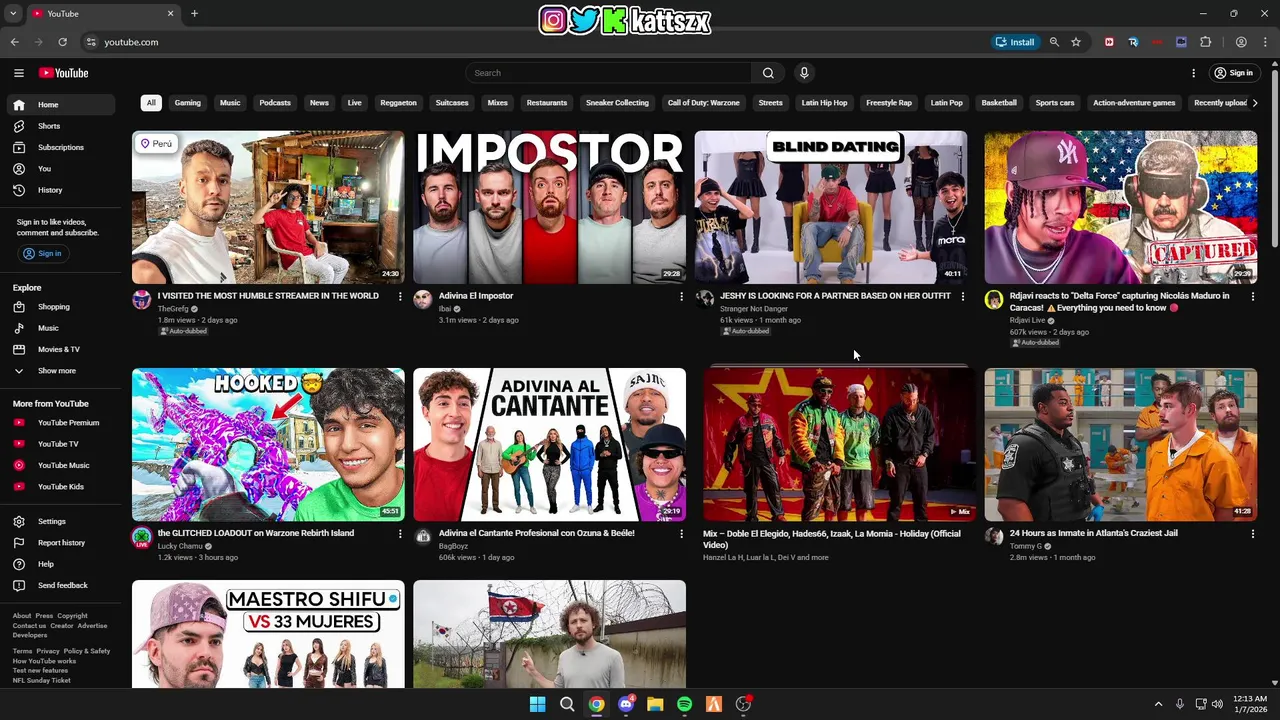
Task: Open the Privacy footer link
Action: point(48,651)
